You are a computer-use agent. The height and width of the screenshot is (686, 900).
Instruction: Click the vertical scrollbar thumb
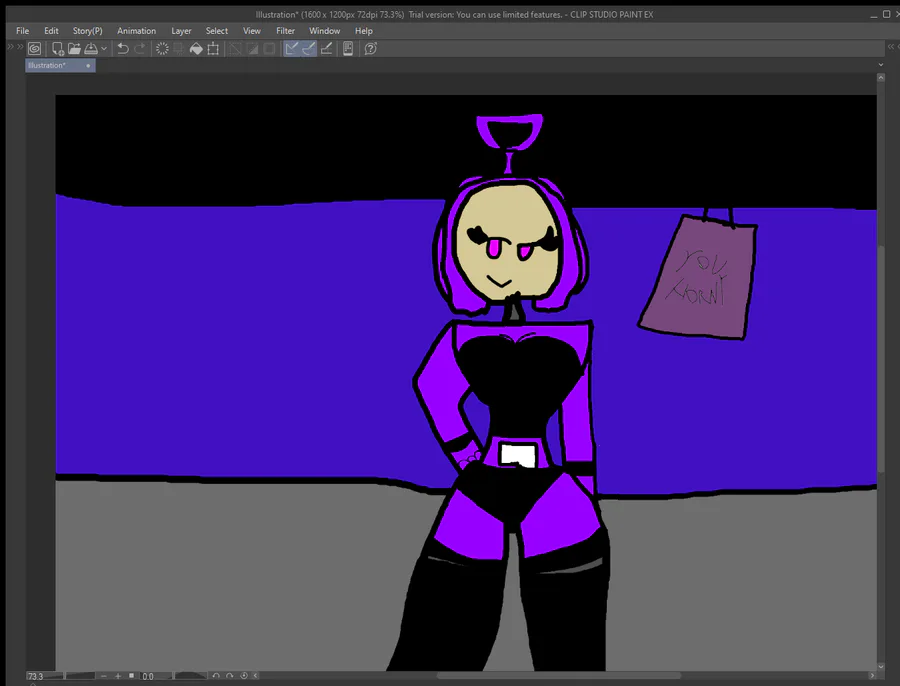pyautogui.click(x=881, y=357)
